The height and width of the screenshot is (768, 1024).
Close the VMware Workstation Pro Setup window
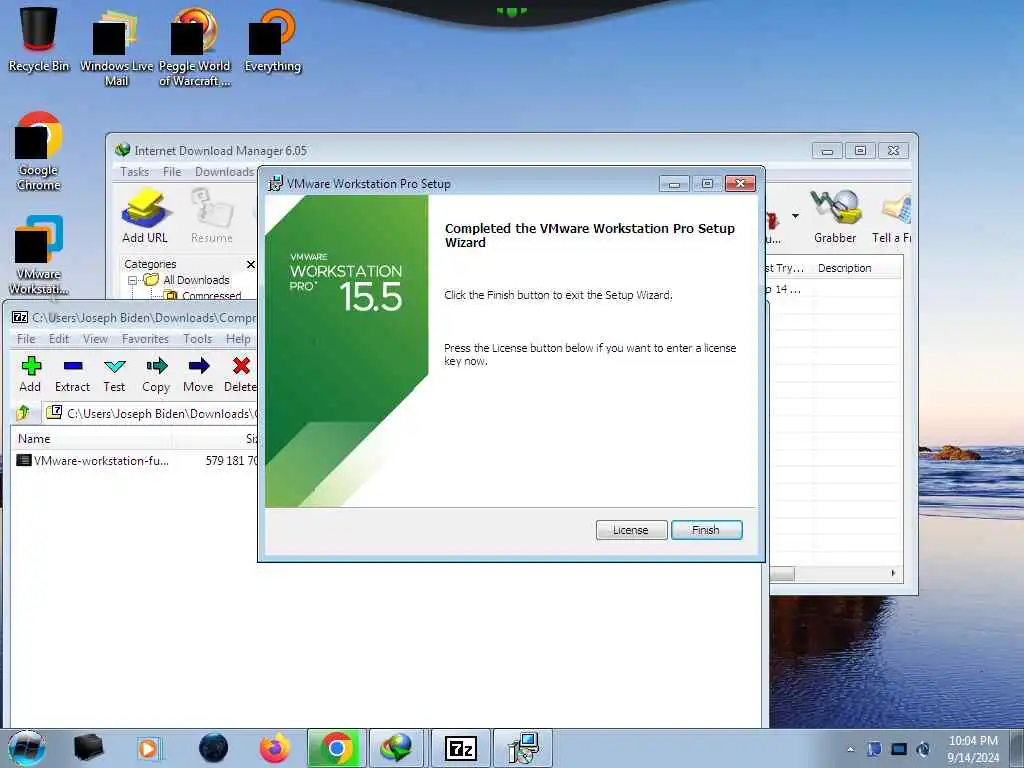click(741, 184)
